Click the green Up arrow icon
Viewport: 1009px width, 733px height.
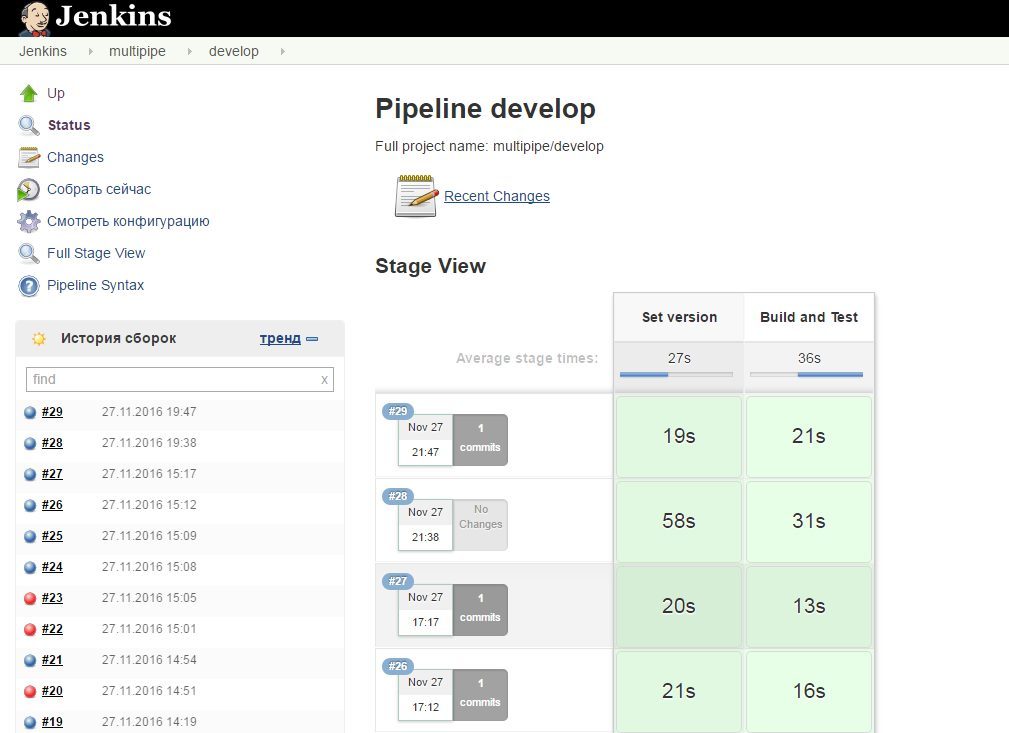click(29, 93)
